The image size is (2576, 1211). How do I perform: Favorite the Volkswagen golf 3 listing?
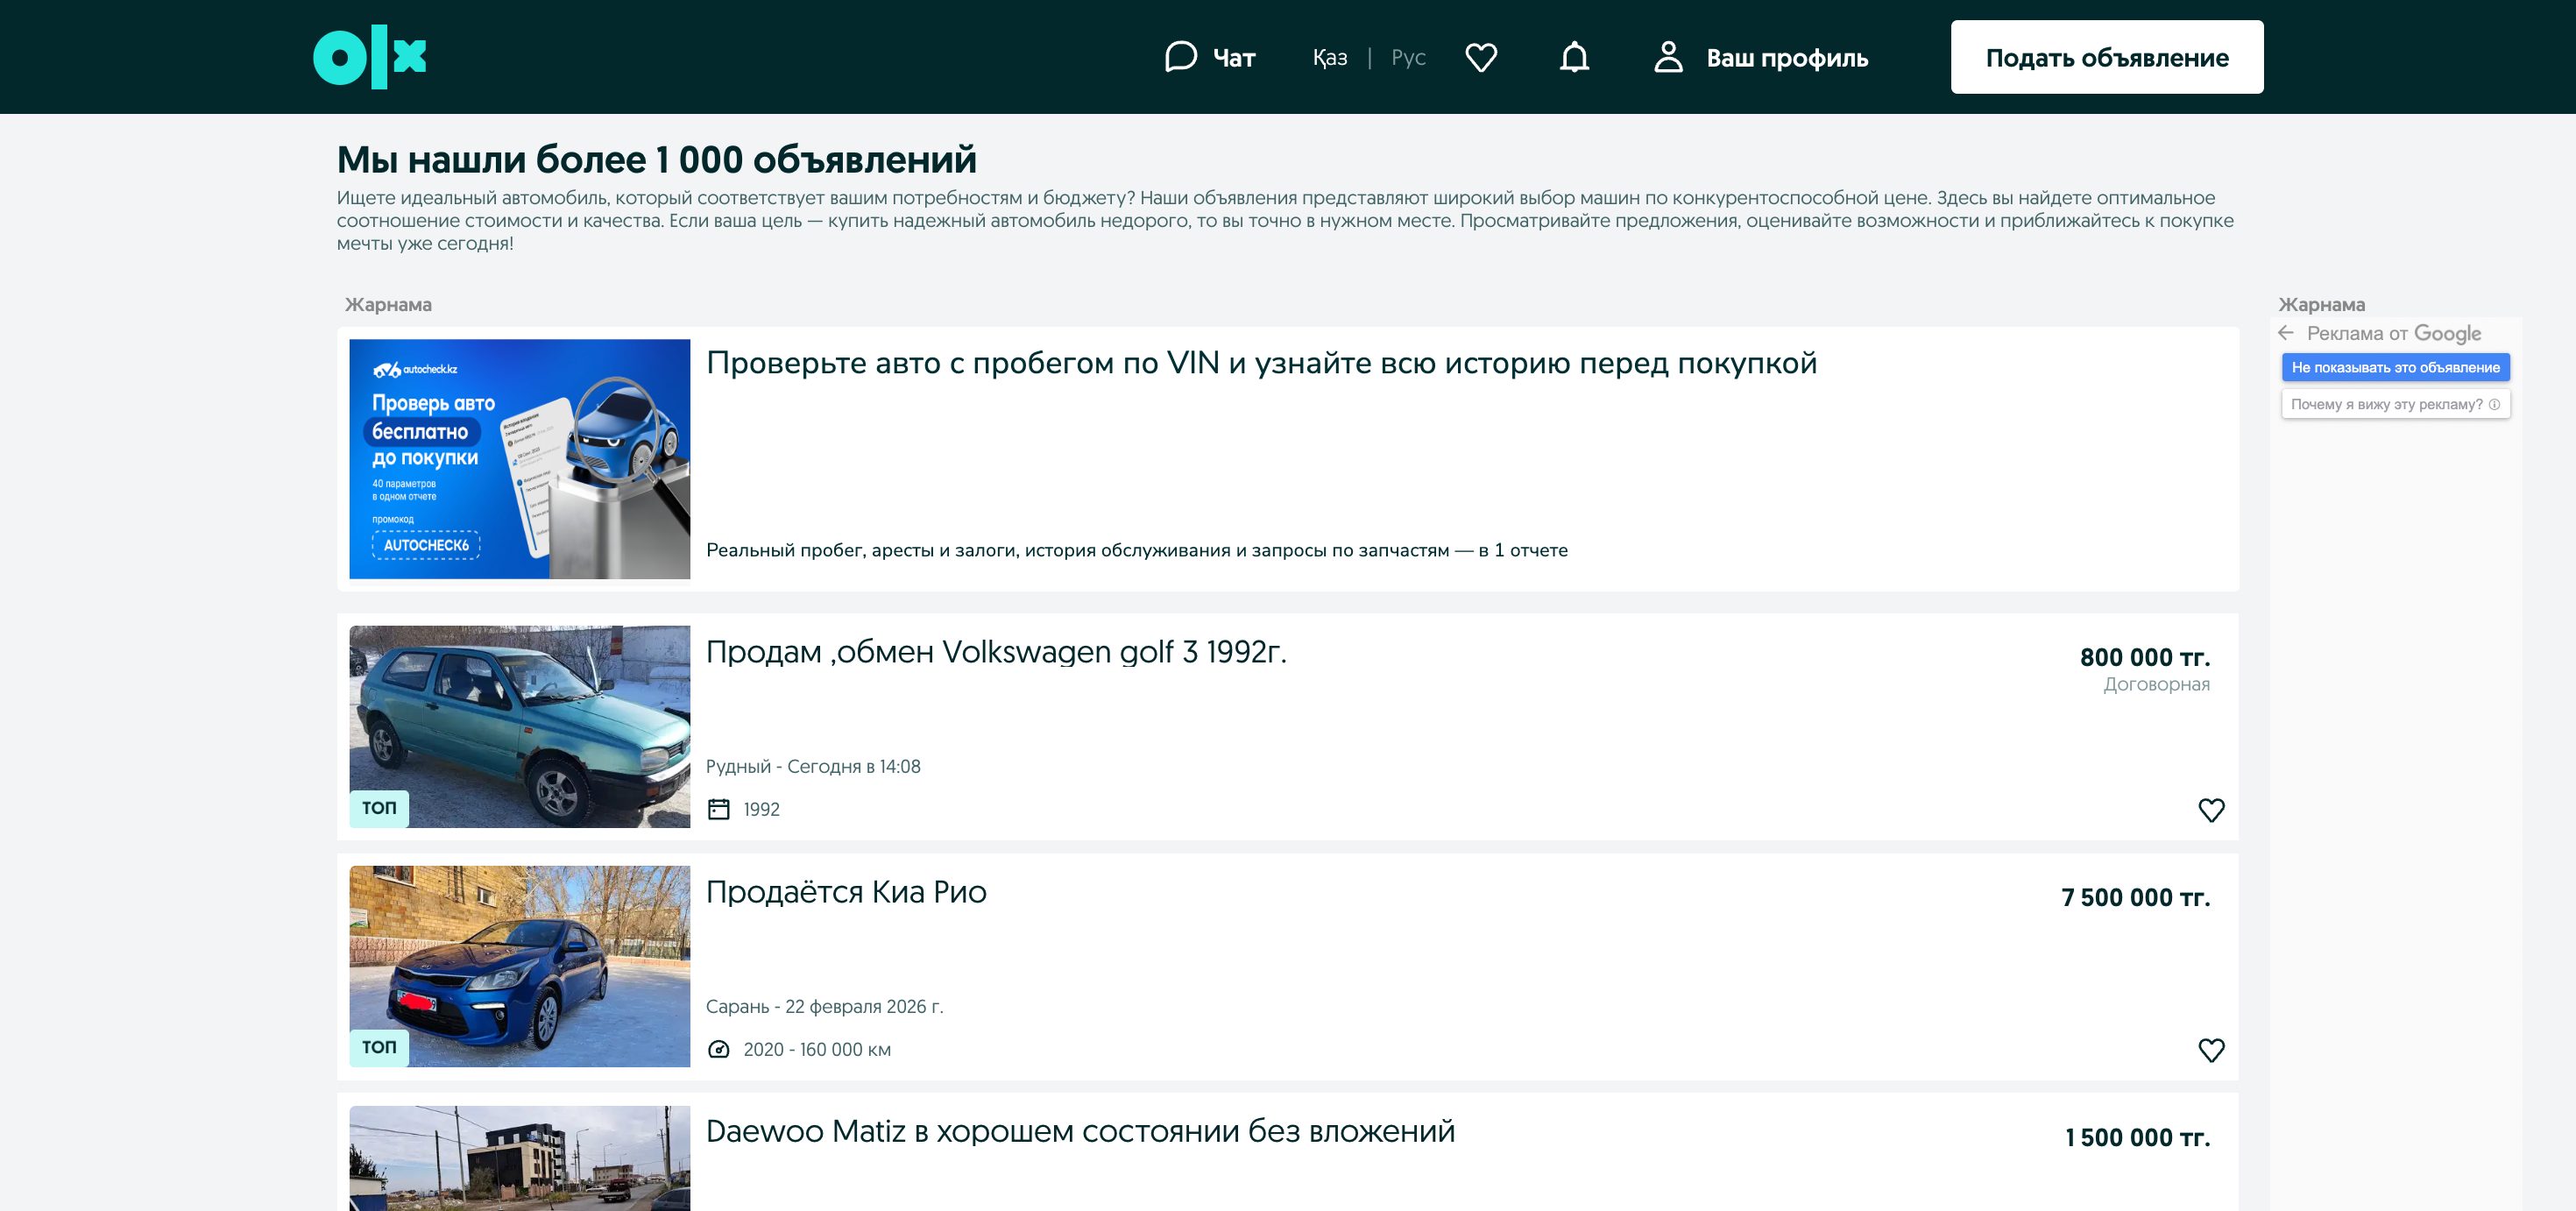[2211, 810]
